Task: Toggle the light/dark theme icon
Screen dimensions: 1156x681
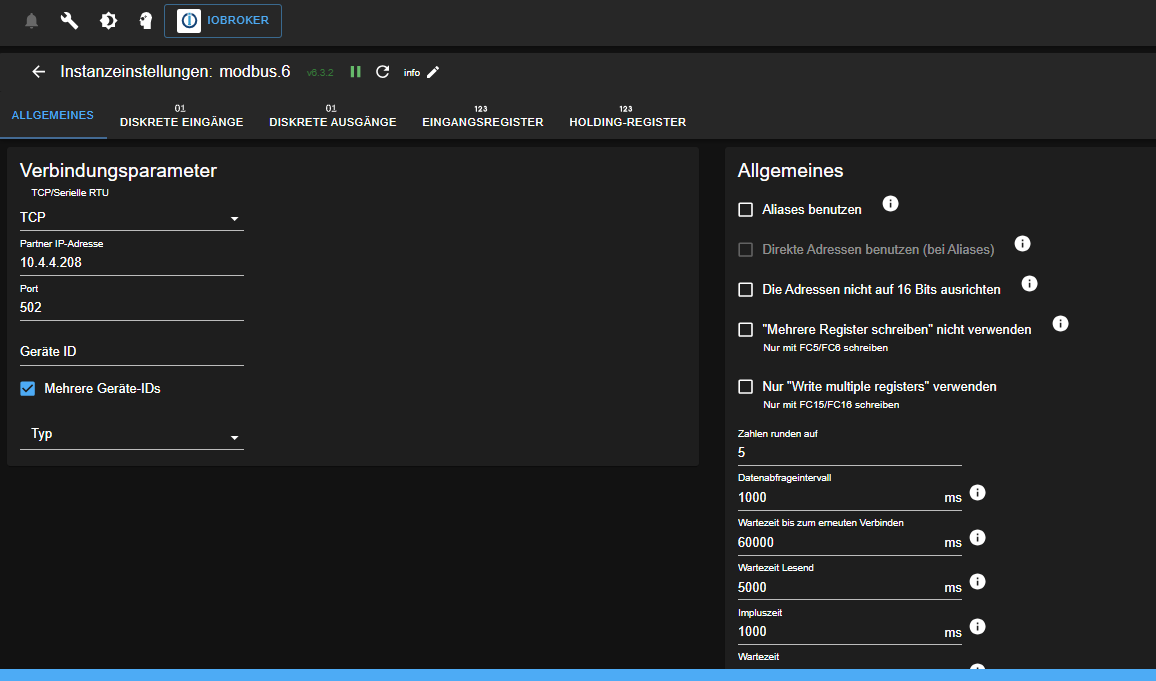Action: pyautogui.click(x=107, y=20)
